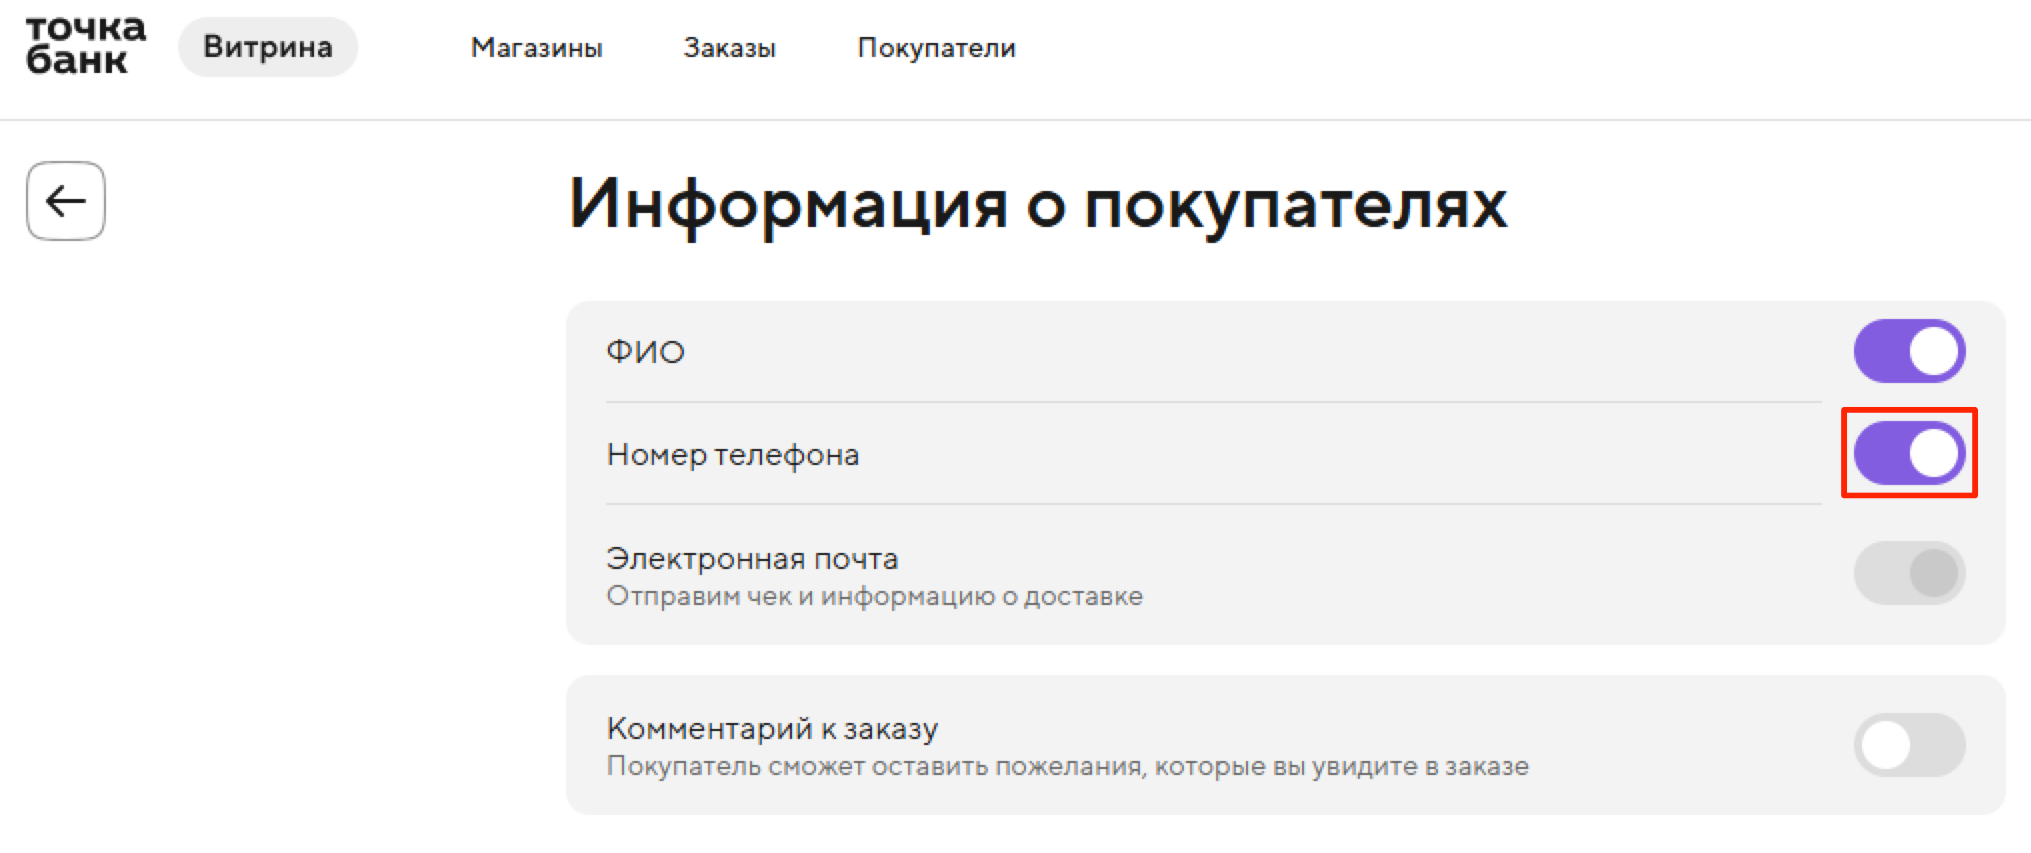Go back with the left arrow button
Screen dimensions: 2031x853
pyautogui.click(x=66, y=201)
